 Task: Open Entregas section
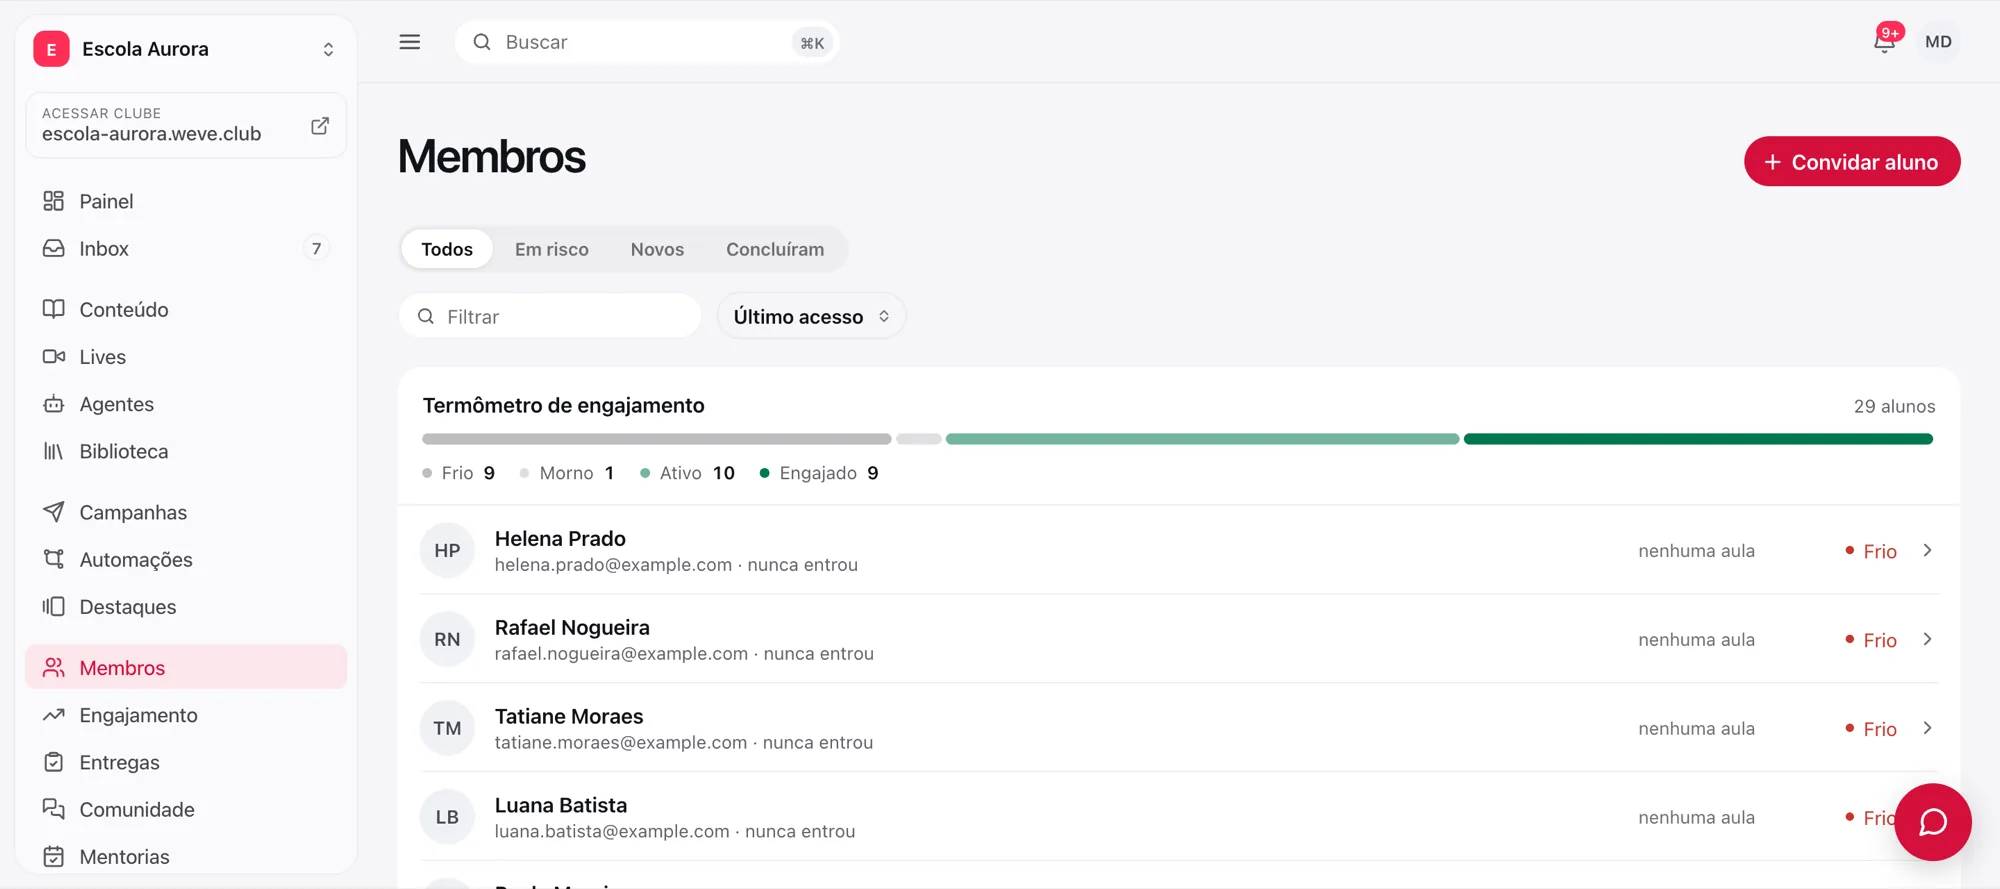pyautogui.click(x=186, y=762)
